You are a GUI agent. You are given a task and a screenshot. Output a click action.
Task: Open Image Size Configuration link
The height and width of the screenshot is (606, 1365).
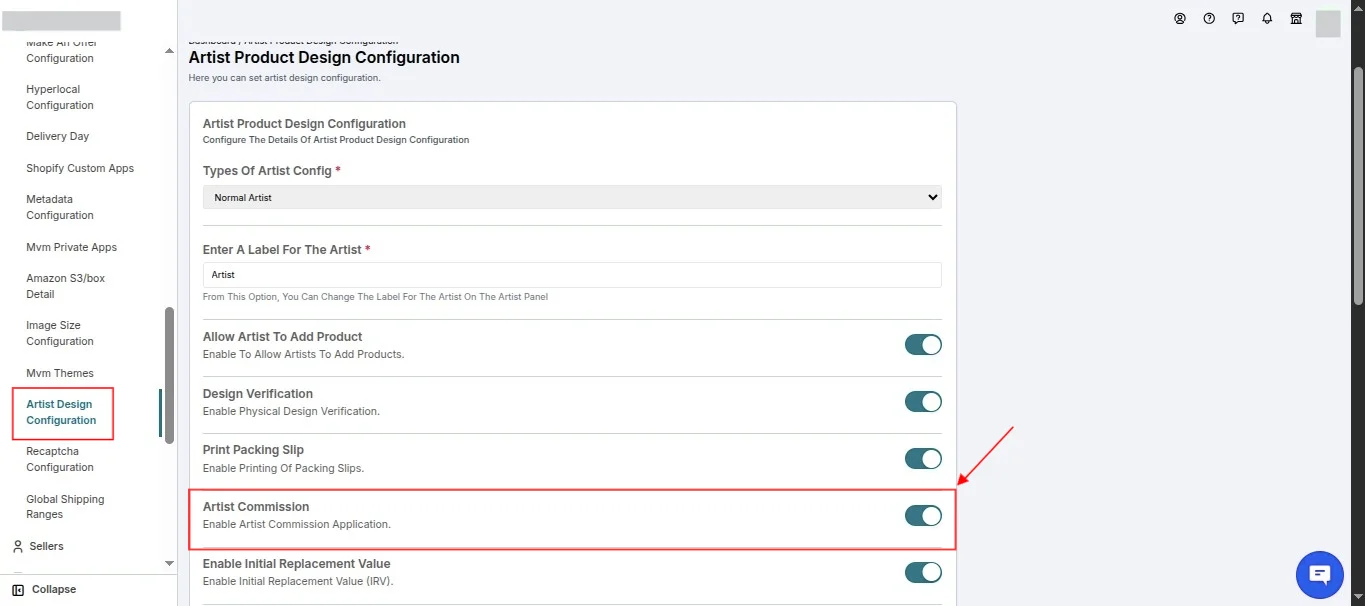tap(60, 333)
